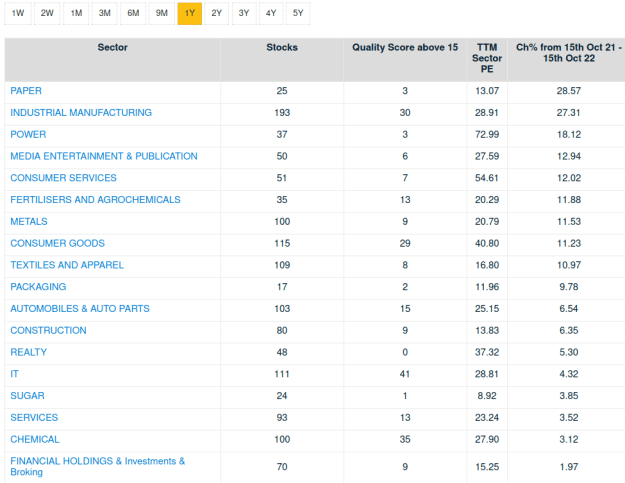625x483 pixels.
Task: Switch to the 3M period tab
Action: coord(104,13)
